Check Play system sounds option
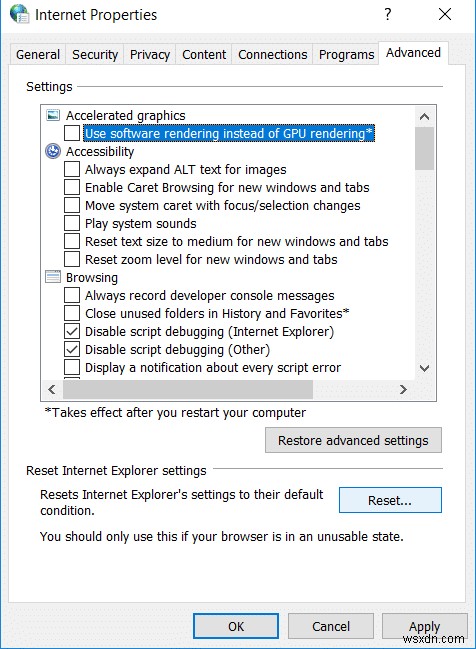Viewport: 476px width, 649px height. (72, 223)
